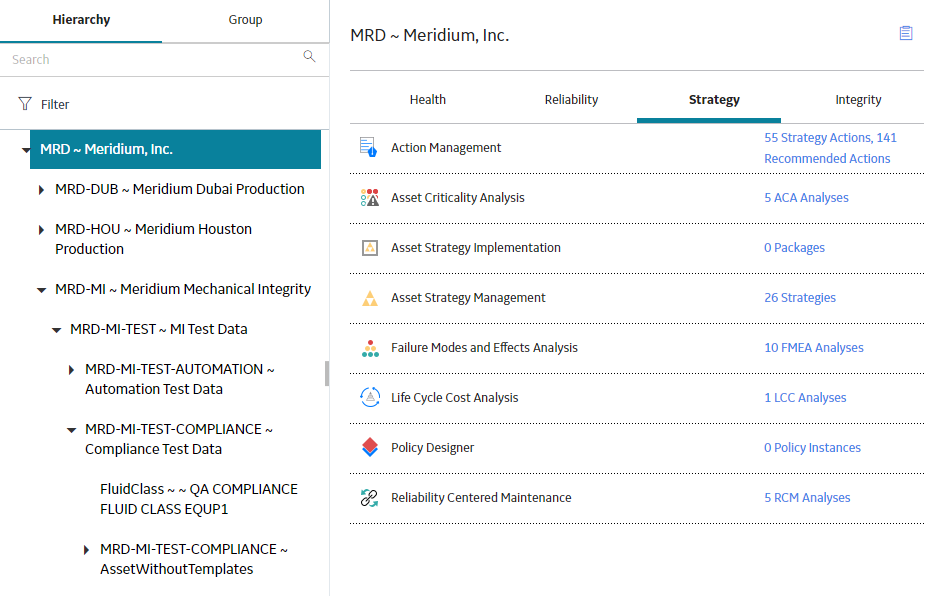Select MRD-HOU ~ Meridium Houston Production
This screenshot has width=931, height=596.
coord(153,239)
